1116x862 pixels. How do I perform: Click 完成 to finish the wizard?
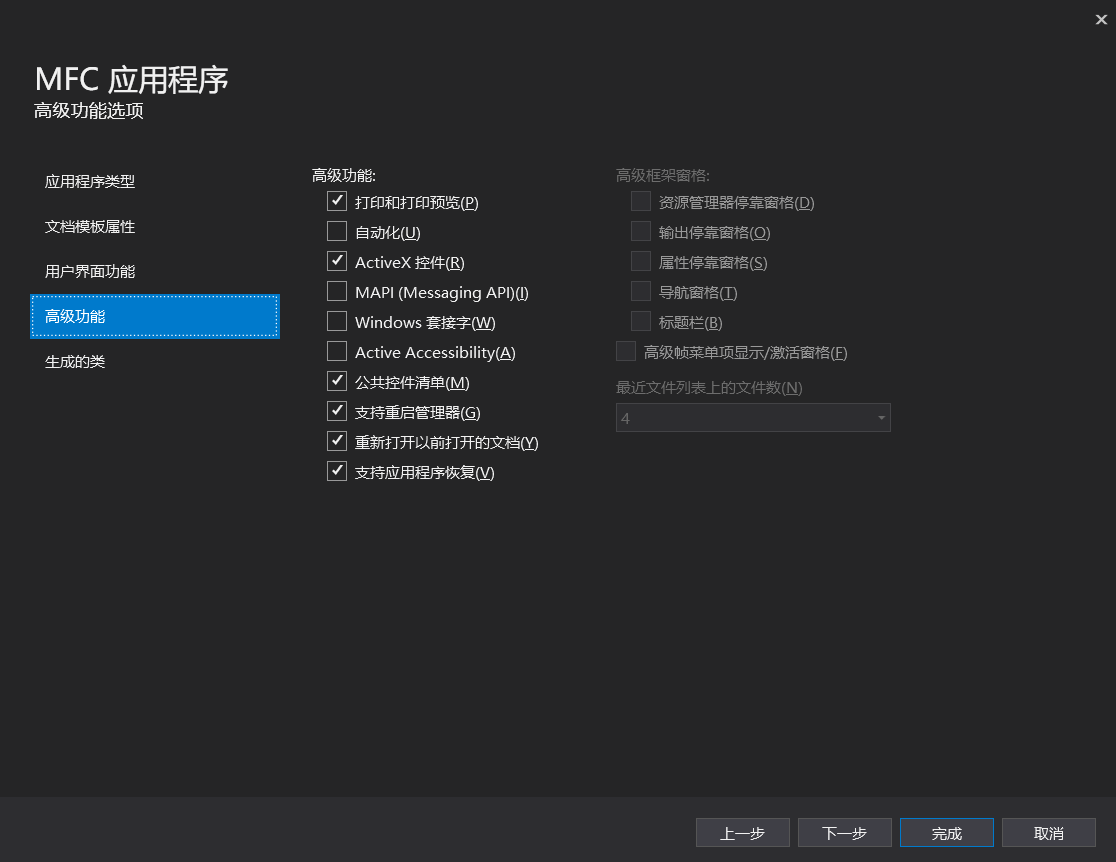point(946,832)
